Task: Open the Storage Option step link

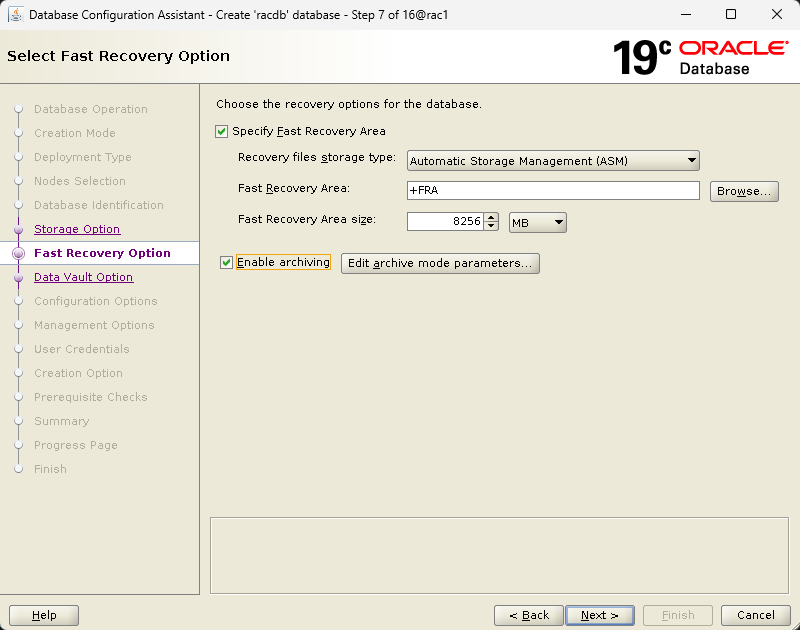Action: (x=77, y=229)
